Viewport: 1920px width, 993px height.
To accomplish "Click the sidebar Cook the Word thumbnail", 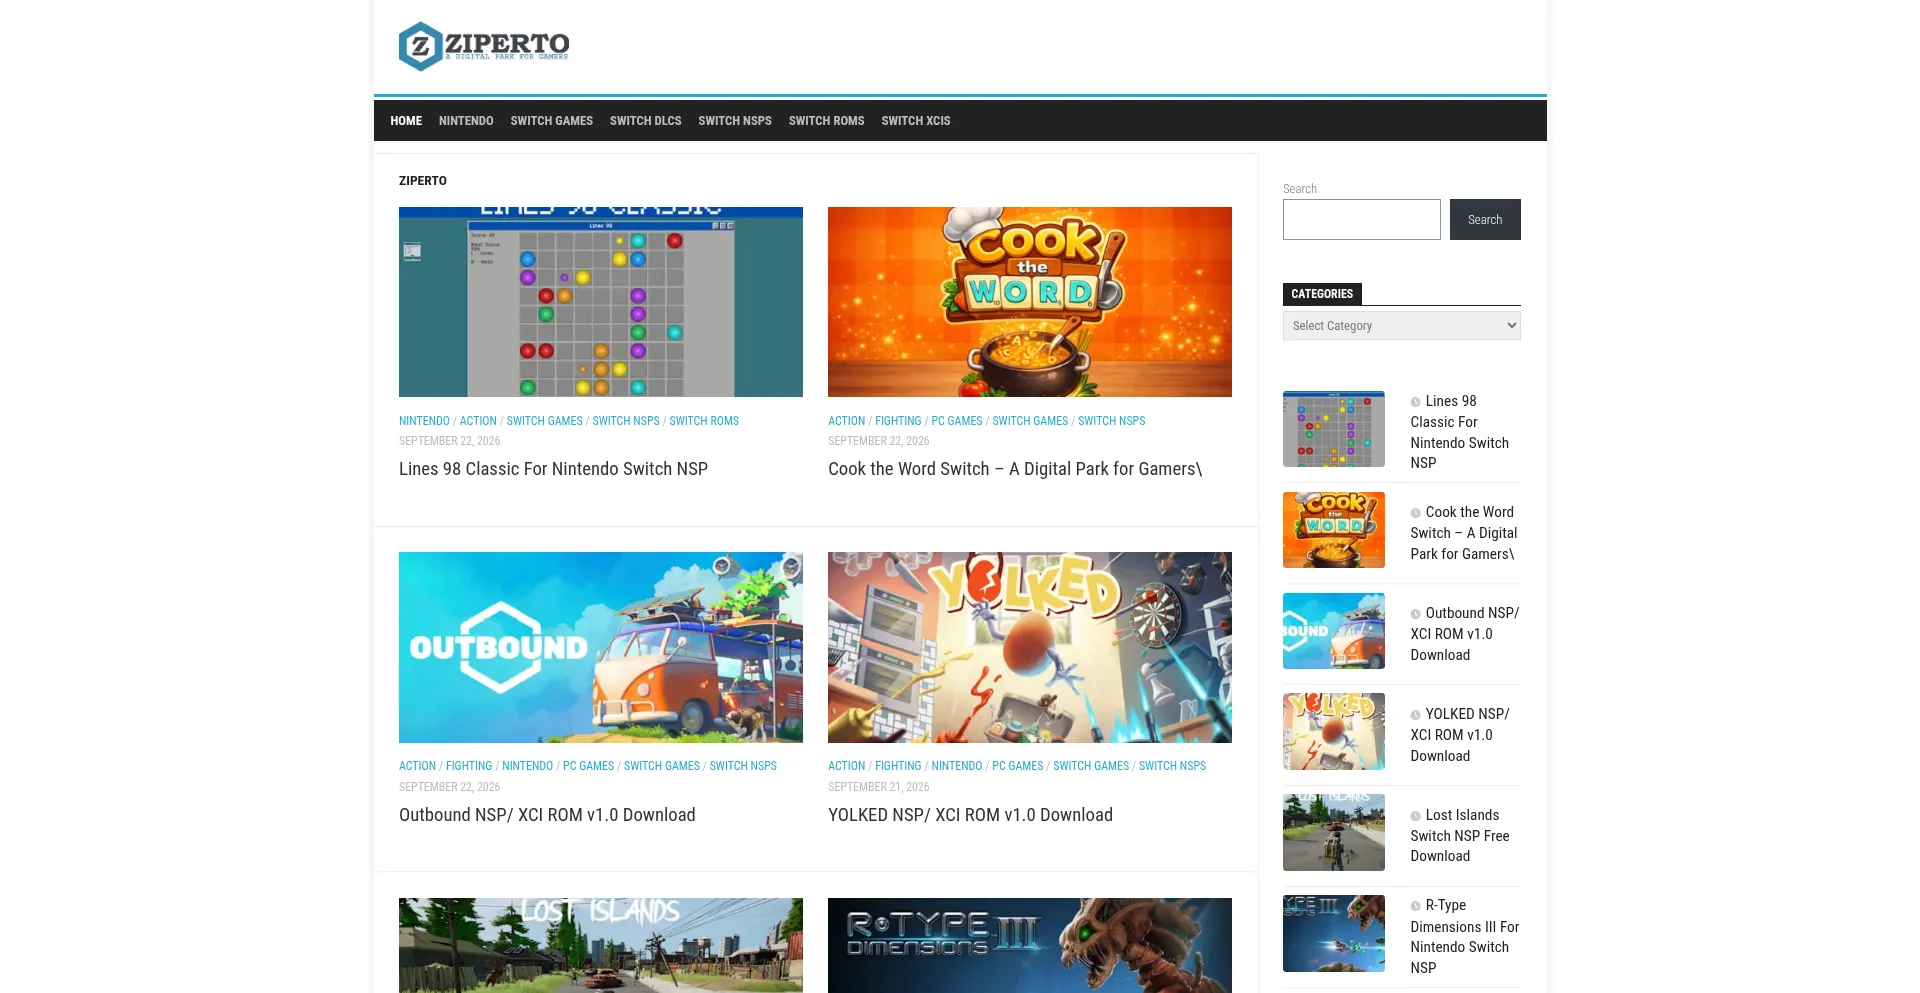I will pyautogui.click(x=1334, y=530).
